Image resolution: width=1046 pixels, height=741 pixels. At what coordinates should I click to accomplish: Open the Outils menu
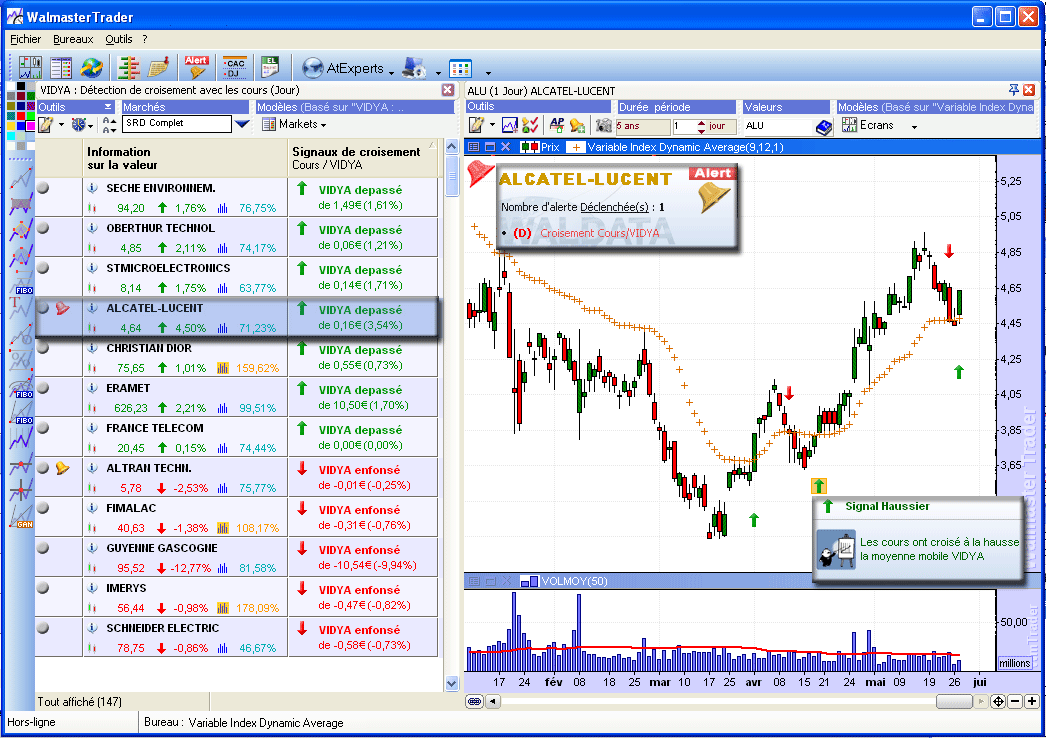pyautogui.click(x=119, y=39)
